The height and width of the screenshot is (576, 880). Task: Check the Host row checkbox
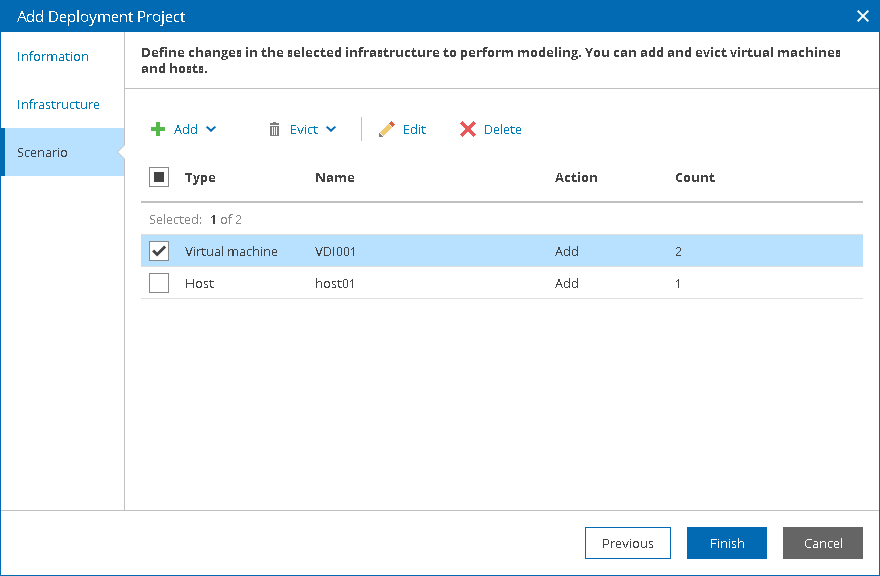159,283
